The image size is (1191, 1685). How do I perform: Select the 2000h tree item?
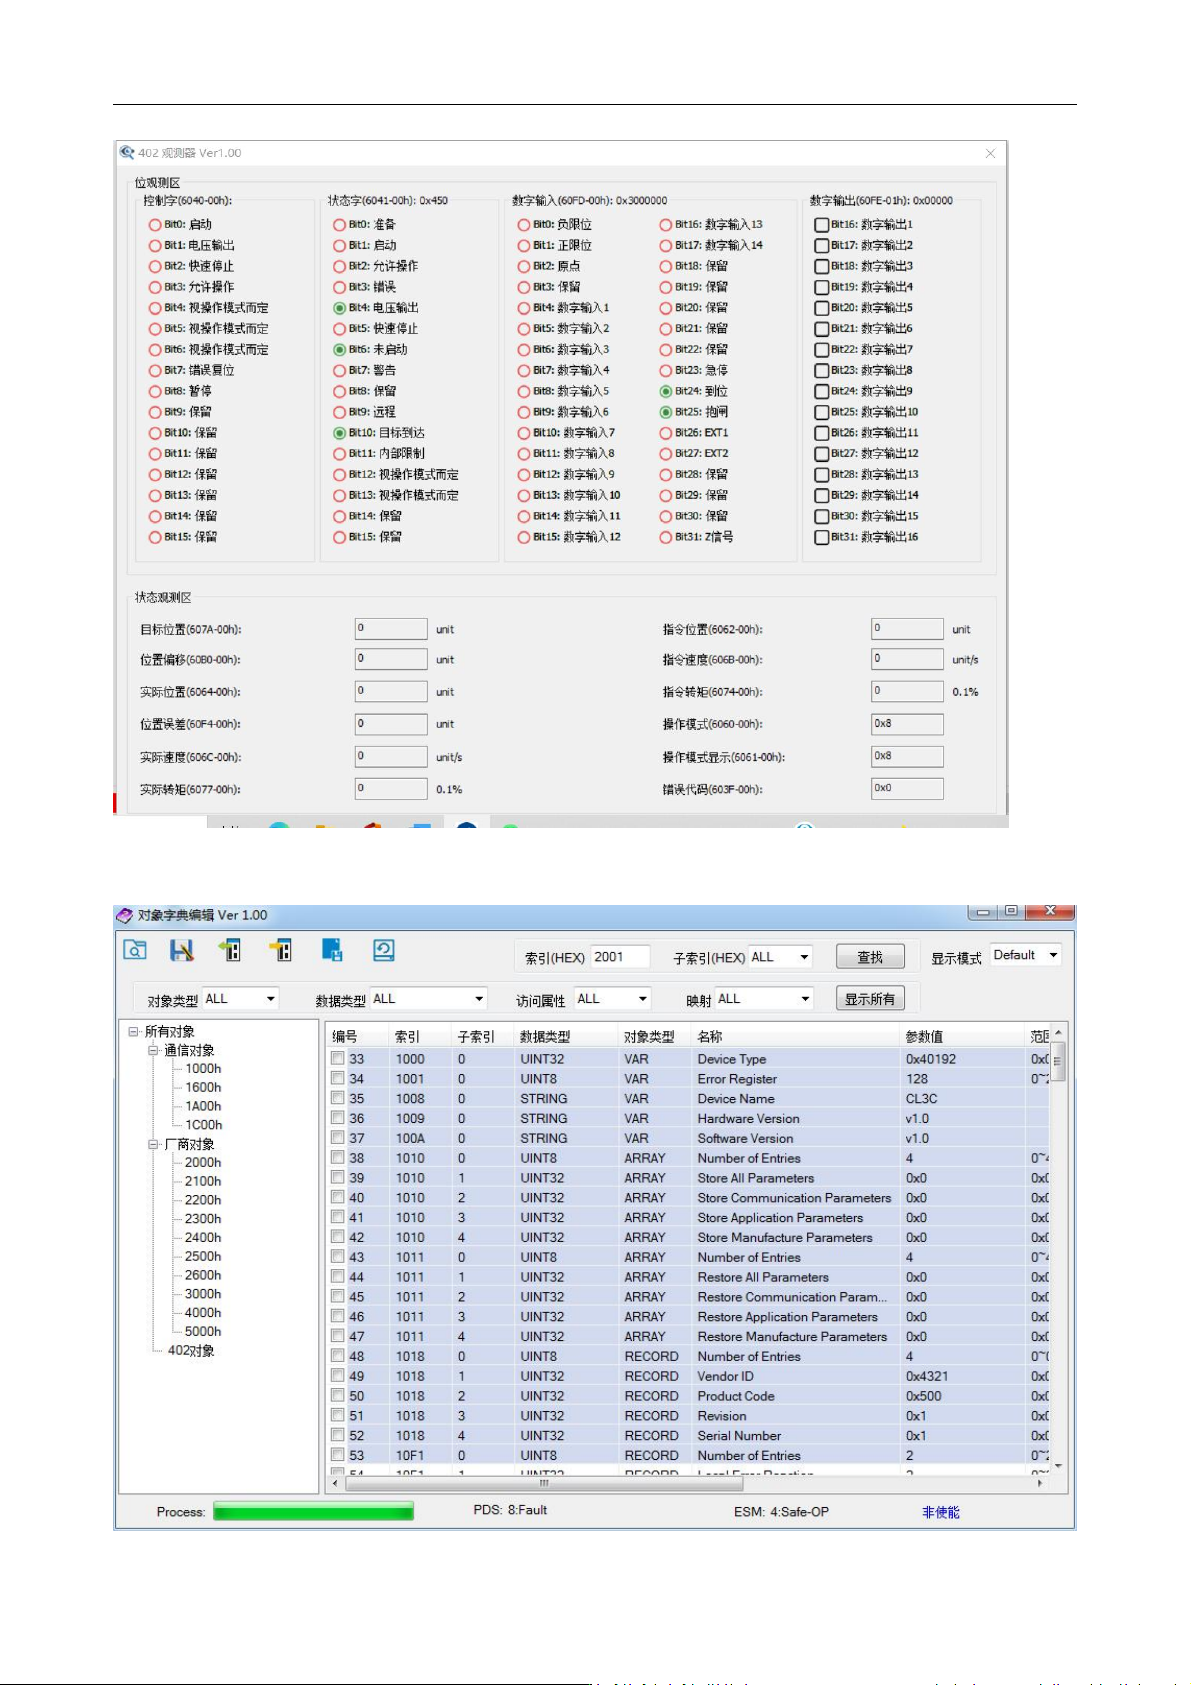[x=203, y=1162]
